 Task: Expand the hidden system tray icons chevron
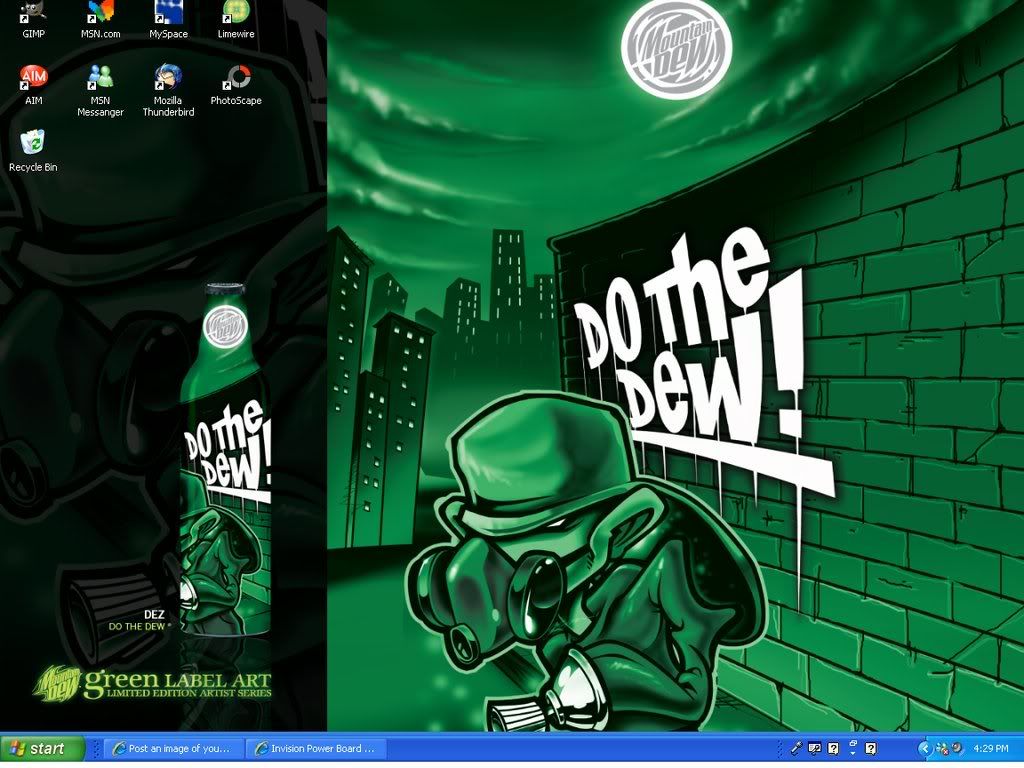pos(925,748)
